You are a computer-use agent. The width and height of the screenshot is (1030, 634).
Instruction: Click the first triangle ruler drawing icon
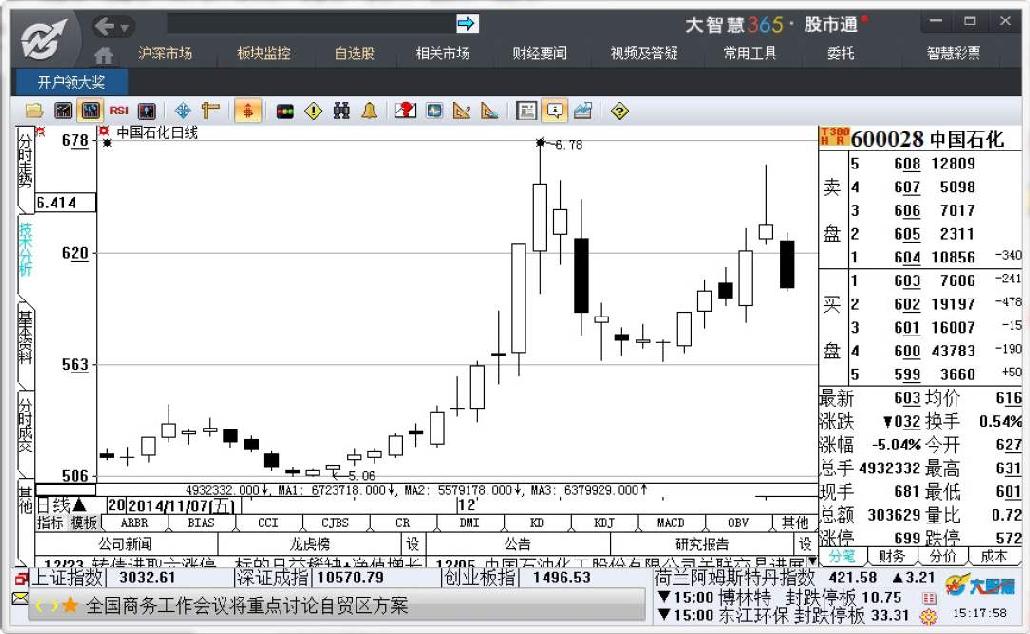coord(462,111)
